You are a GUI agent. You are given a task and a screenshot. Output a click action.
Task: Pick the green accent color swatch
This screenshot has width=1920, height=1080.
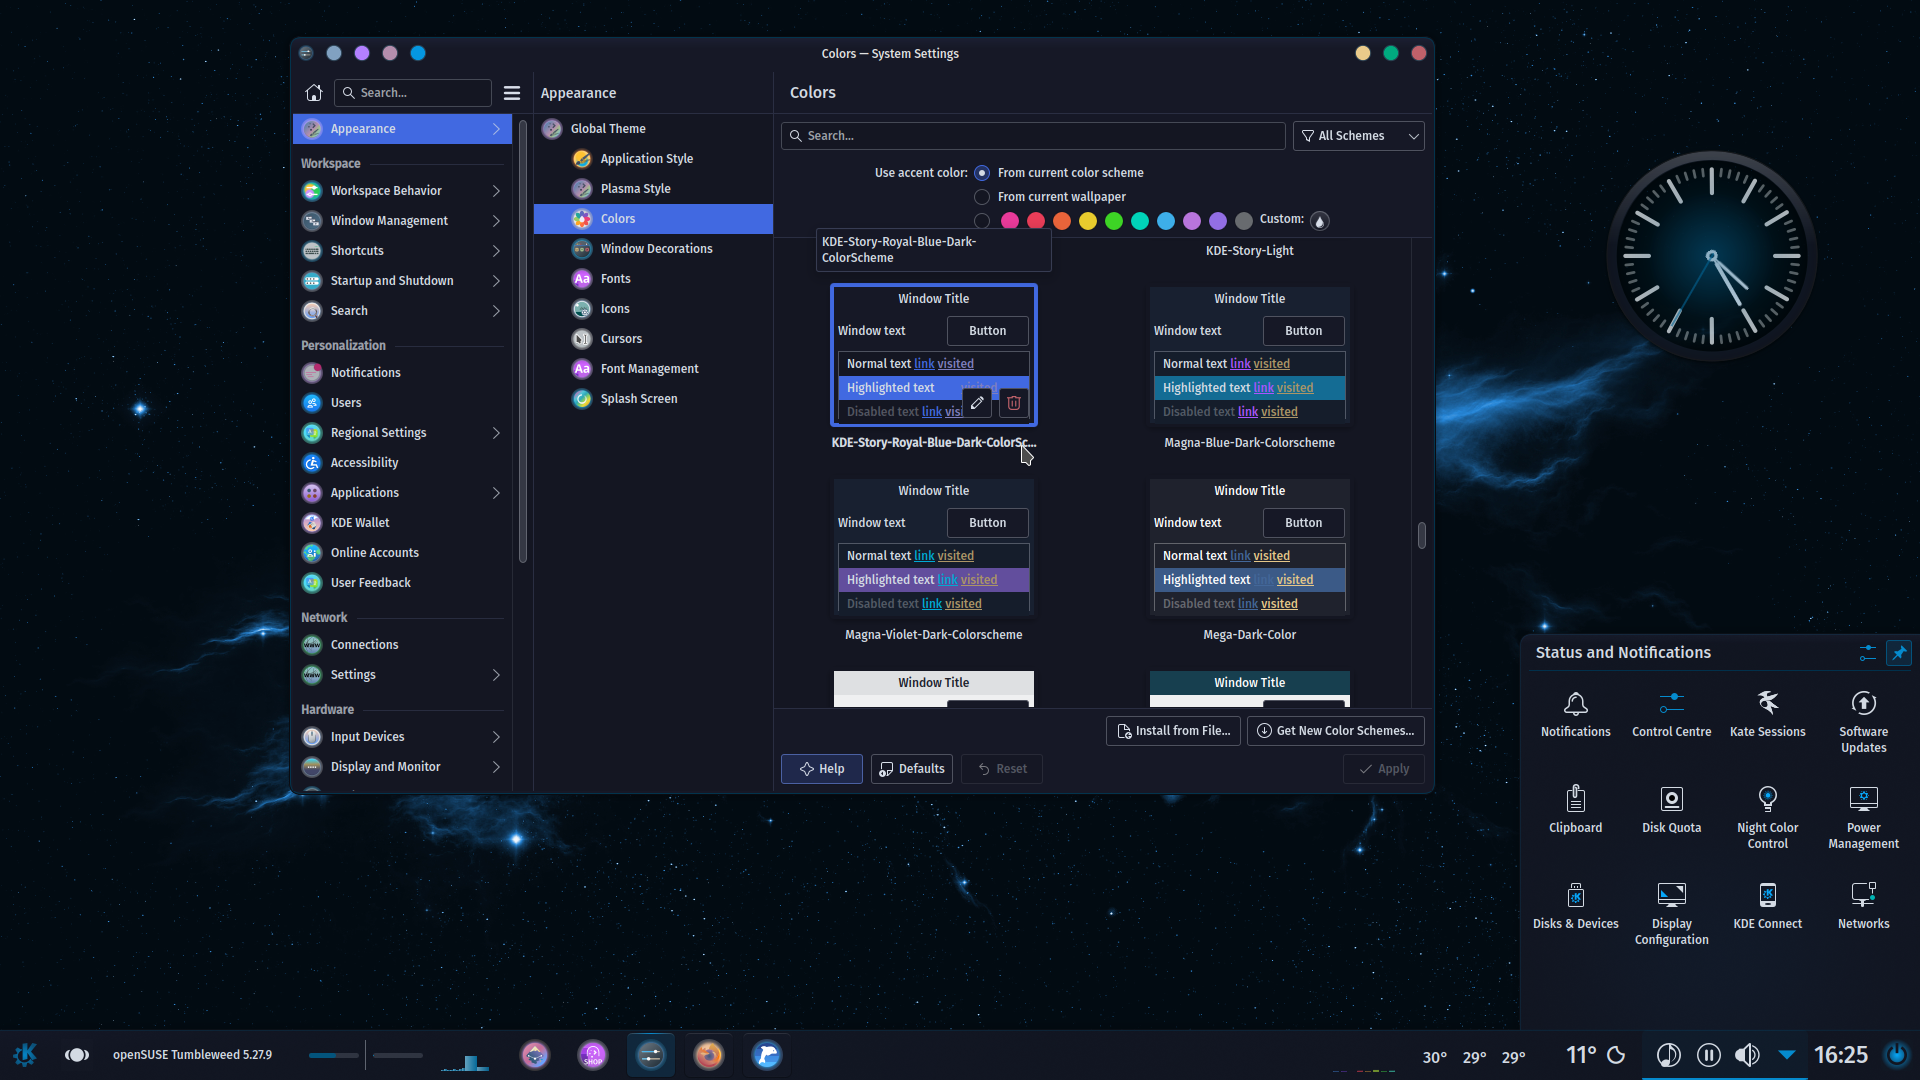[x=1114, y=221]
